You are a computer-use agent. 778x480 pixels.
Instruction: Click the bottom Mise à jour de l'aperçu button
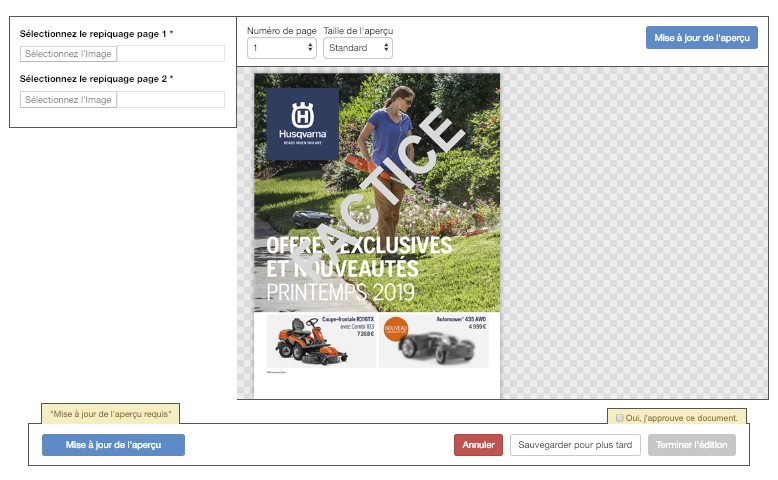[x=113, y=445]
